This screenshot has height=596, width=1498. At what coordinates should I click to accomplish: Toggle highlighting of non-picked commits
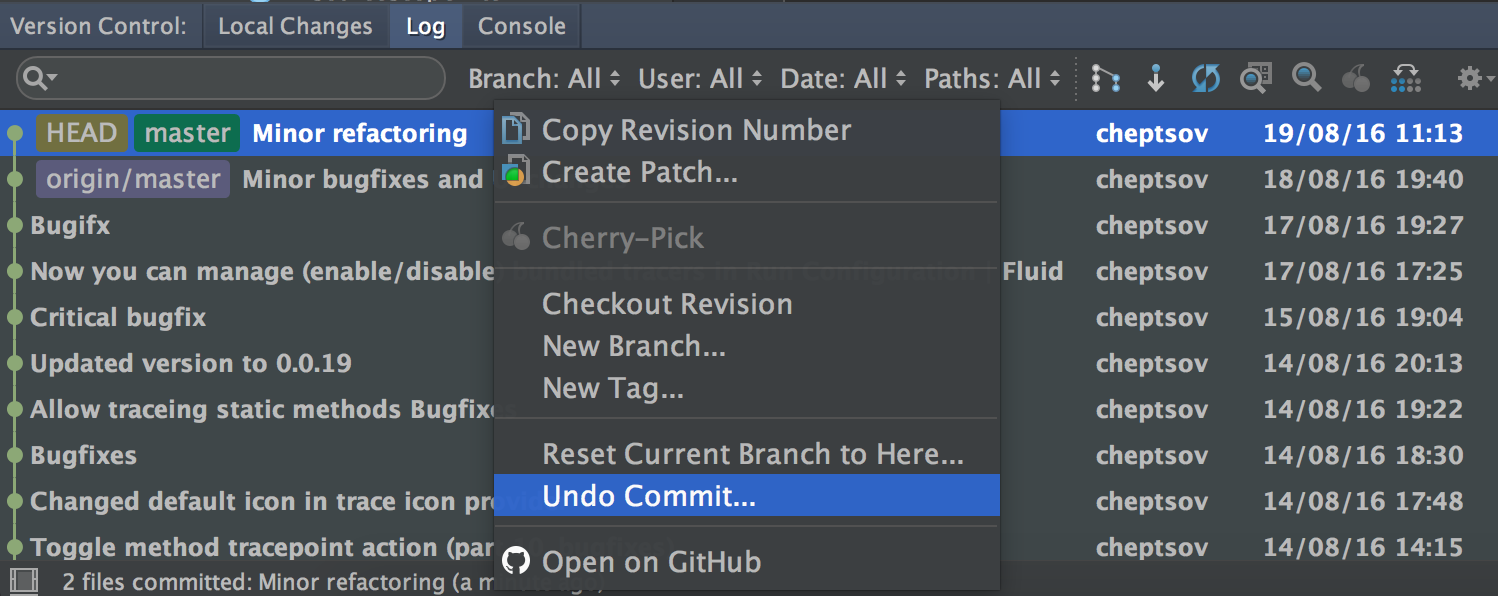coord(1406,78)
